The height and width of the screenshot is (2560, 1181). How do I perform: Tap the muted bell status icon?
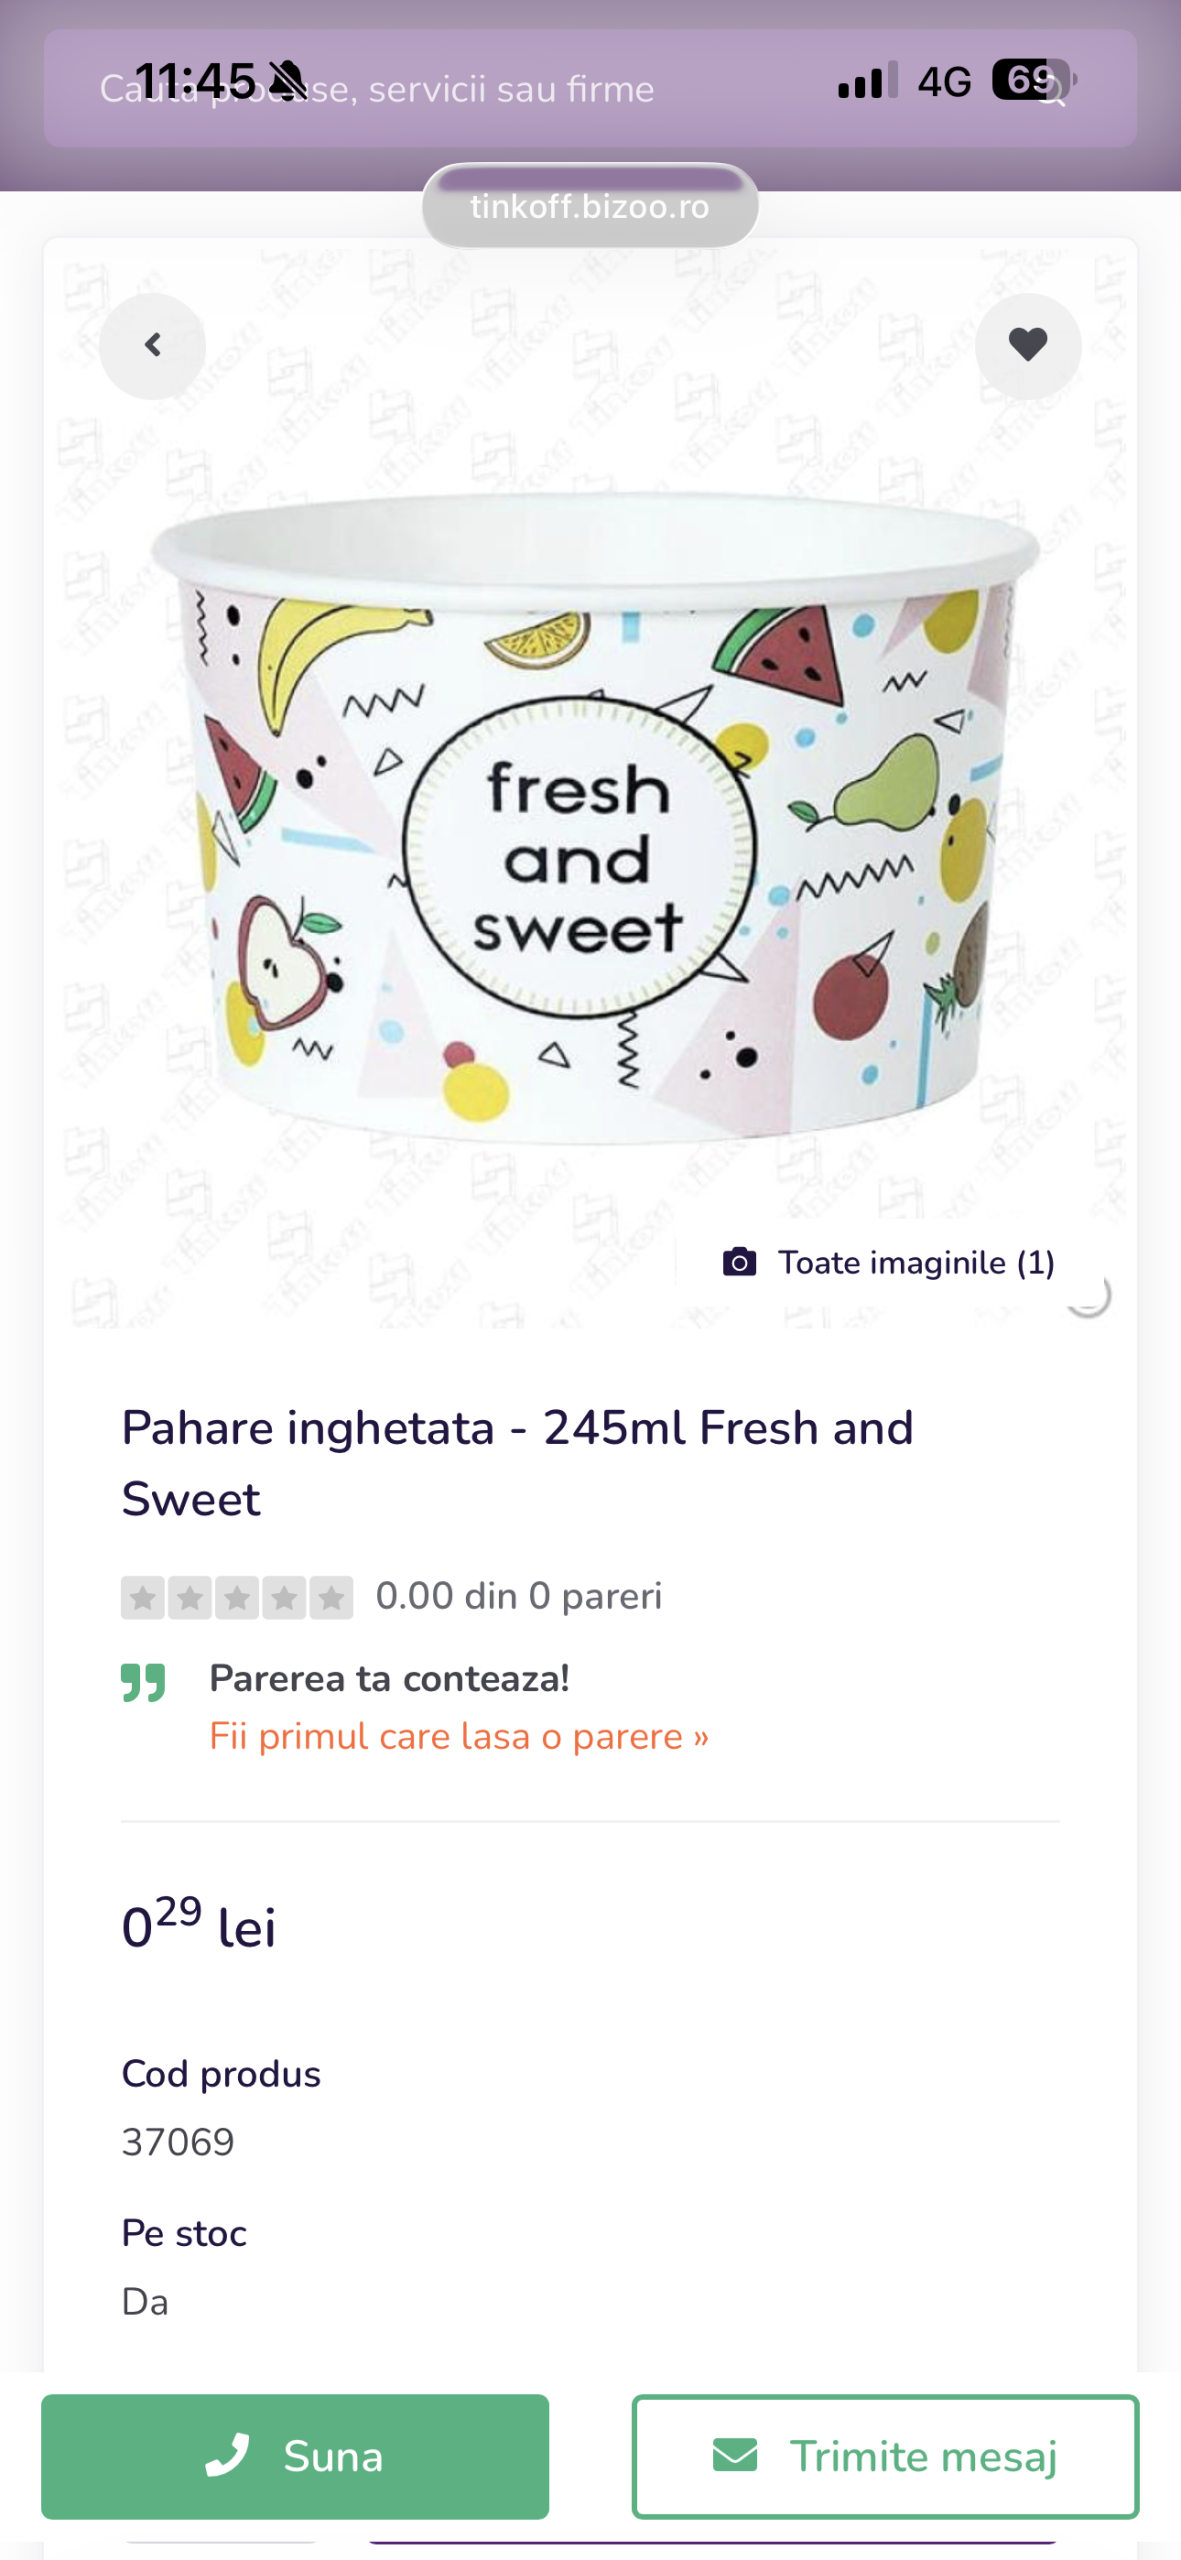tap(288, 81)
